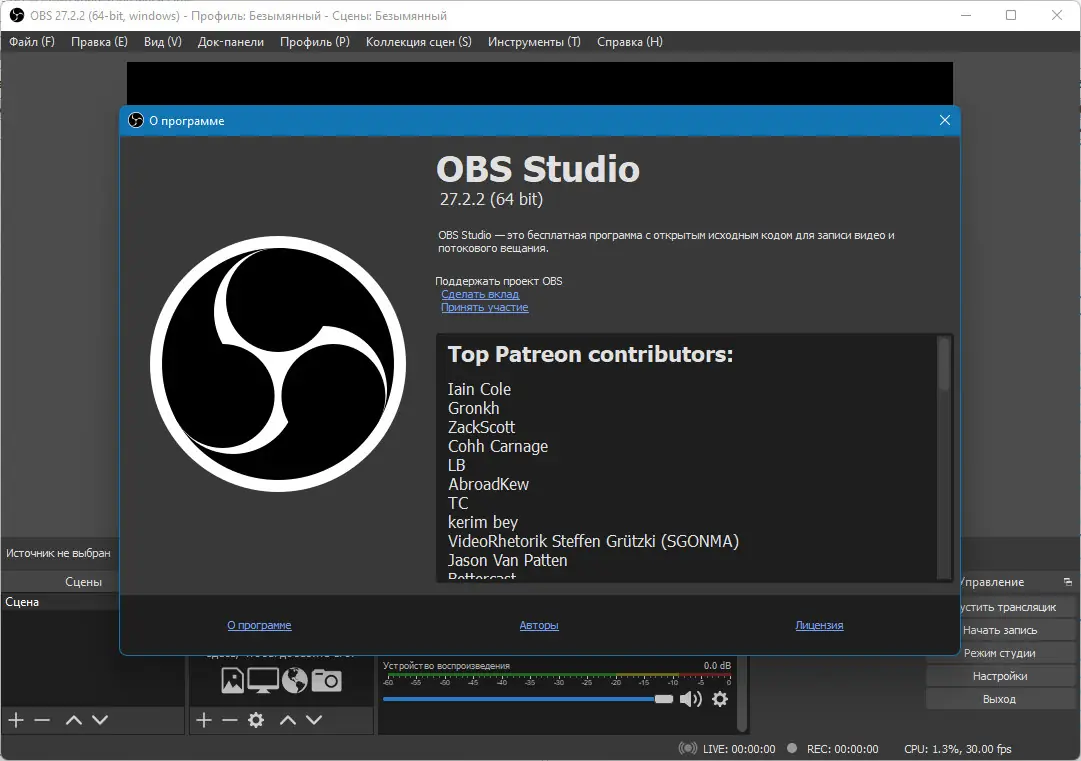
Task: Click the contributors list scrollbar
Action: click(944, 364)
